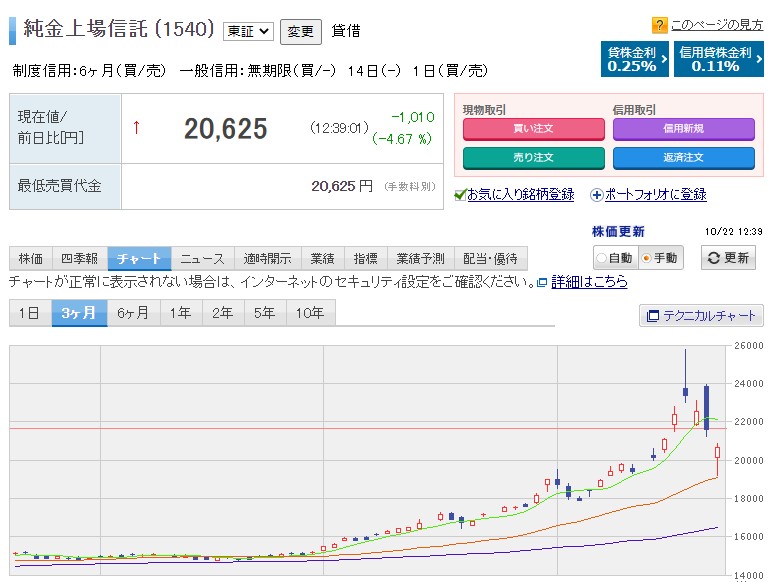Click the 買い注文 button
This screenshot has width=772, height=582.
534,129
